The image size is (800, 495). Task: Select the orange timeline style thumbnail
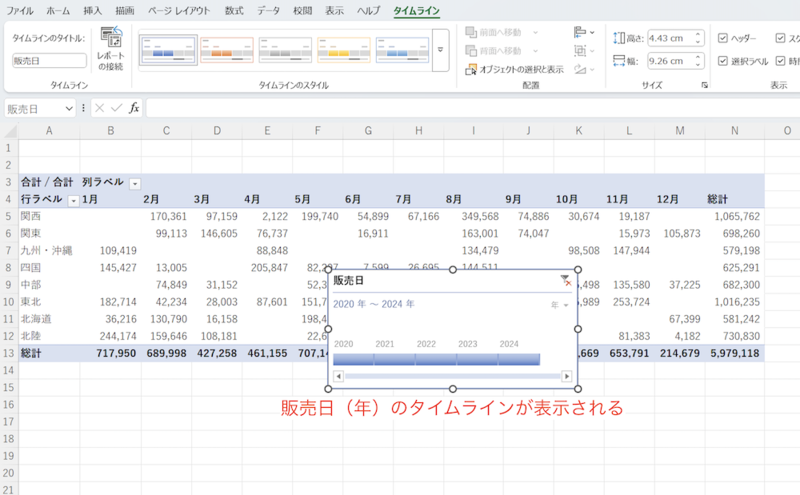click(227, 50)
